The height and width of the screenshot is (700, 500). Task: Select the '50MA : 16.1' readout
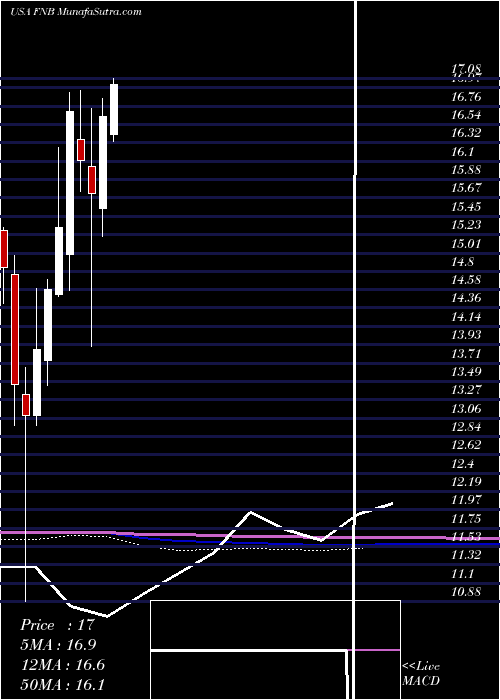click(62, 685)
